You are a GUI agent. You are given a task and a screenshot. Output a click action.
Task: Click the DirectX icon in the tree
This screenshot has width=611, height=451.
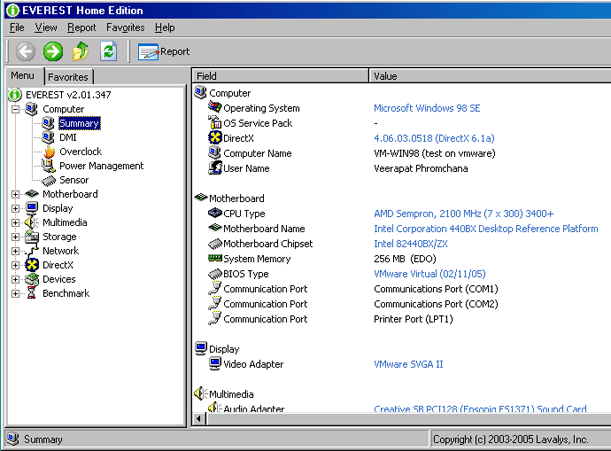pos(32,265)
